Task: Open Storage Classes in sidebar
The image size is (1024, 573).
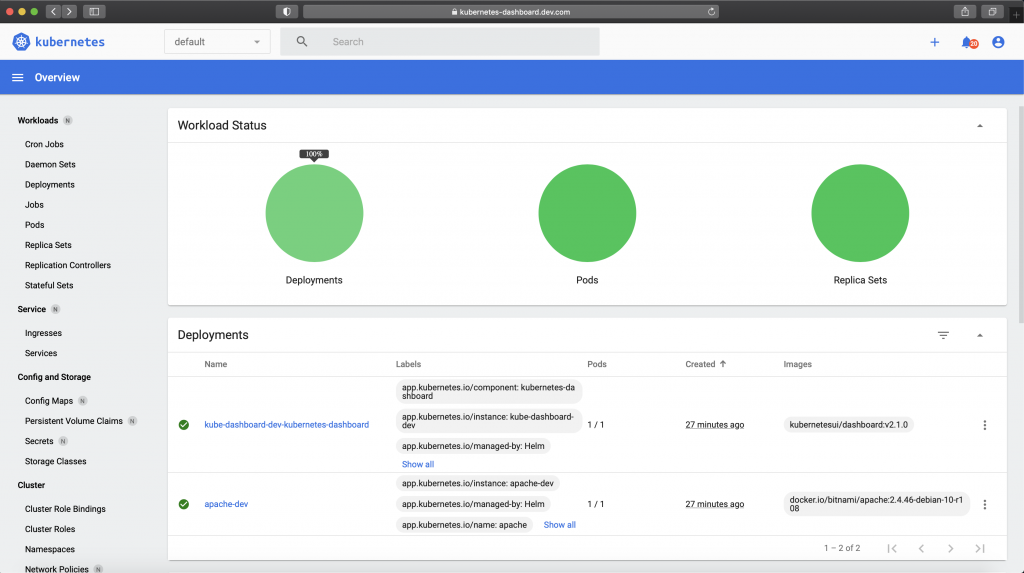Action: coord(56,461)
